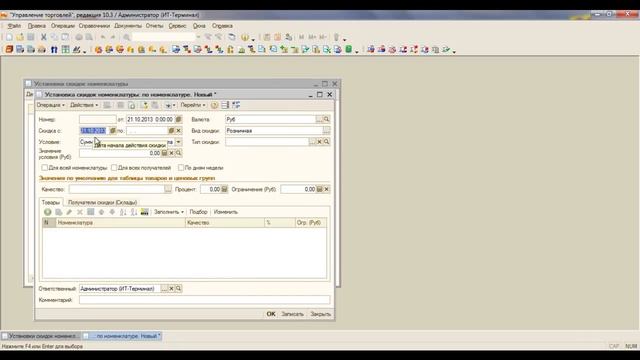The height and width of the screenshot is (360, 640).
Task: Click magnifier icon next to Валюта field
Action: point(327,119)
